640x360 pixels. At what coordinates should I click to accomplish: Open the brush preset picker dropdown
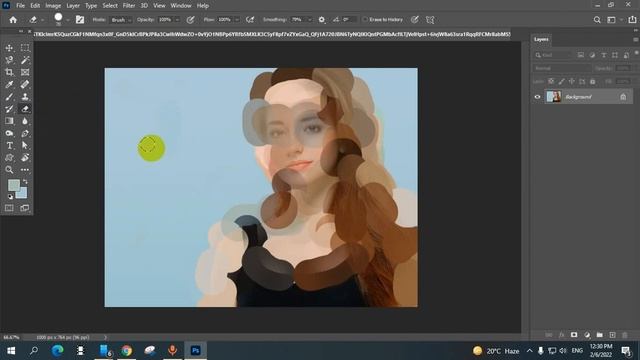pyautogui.click(x=68, y=20)
